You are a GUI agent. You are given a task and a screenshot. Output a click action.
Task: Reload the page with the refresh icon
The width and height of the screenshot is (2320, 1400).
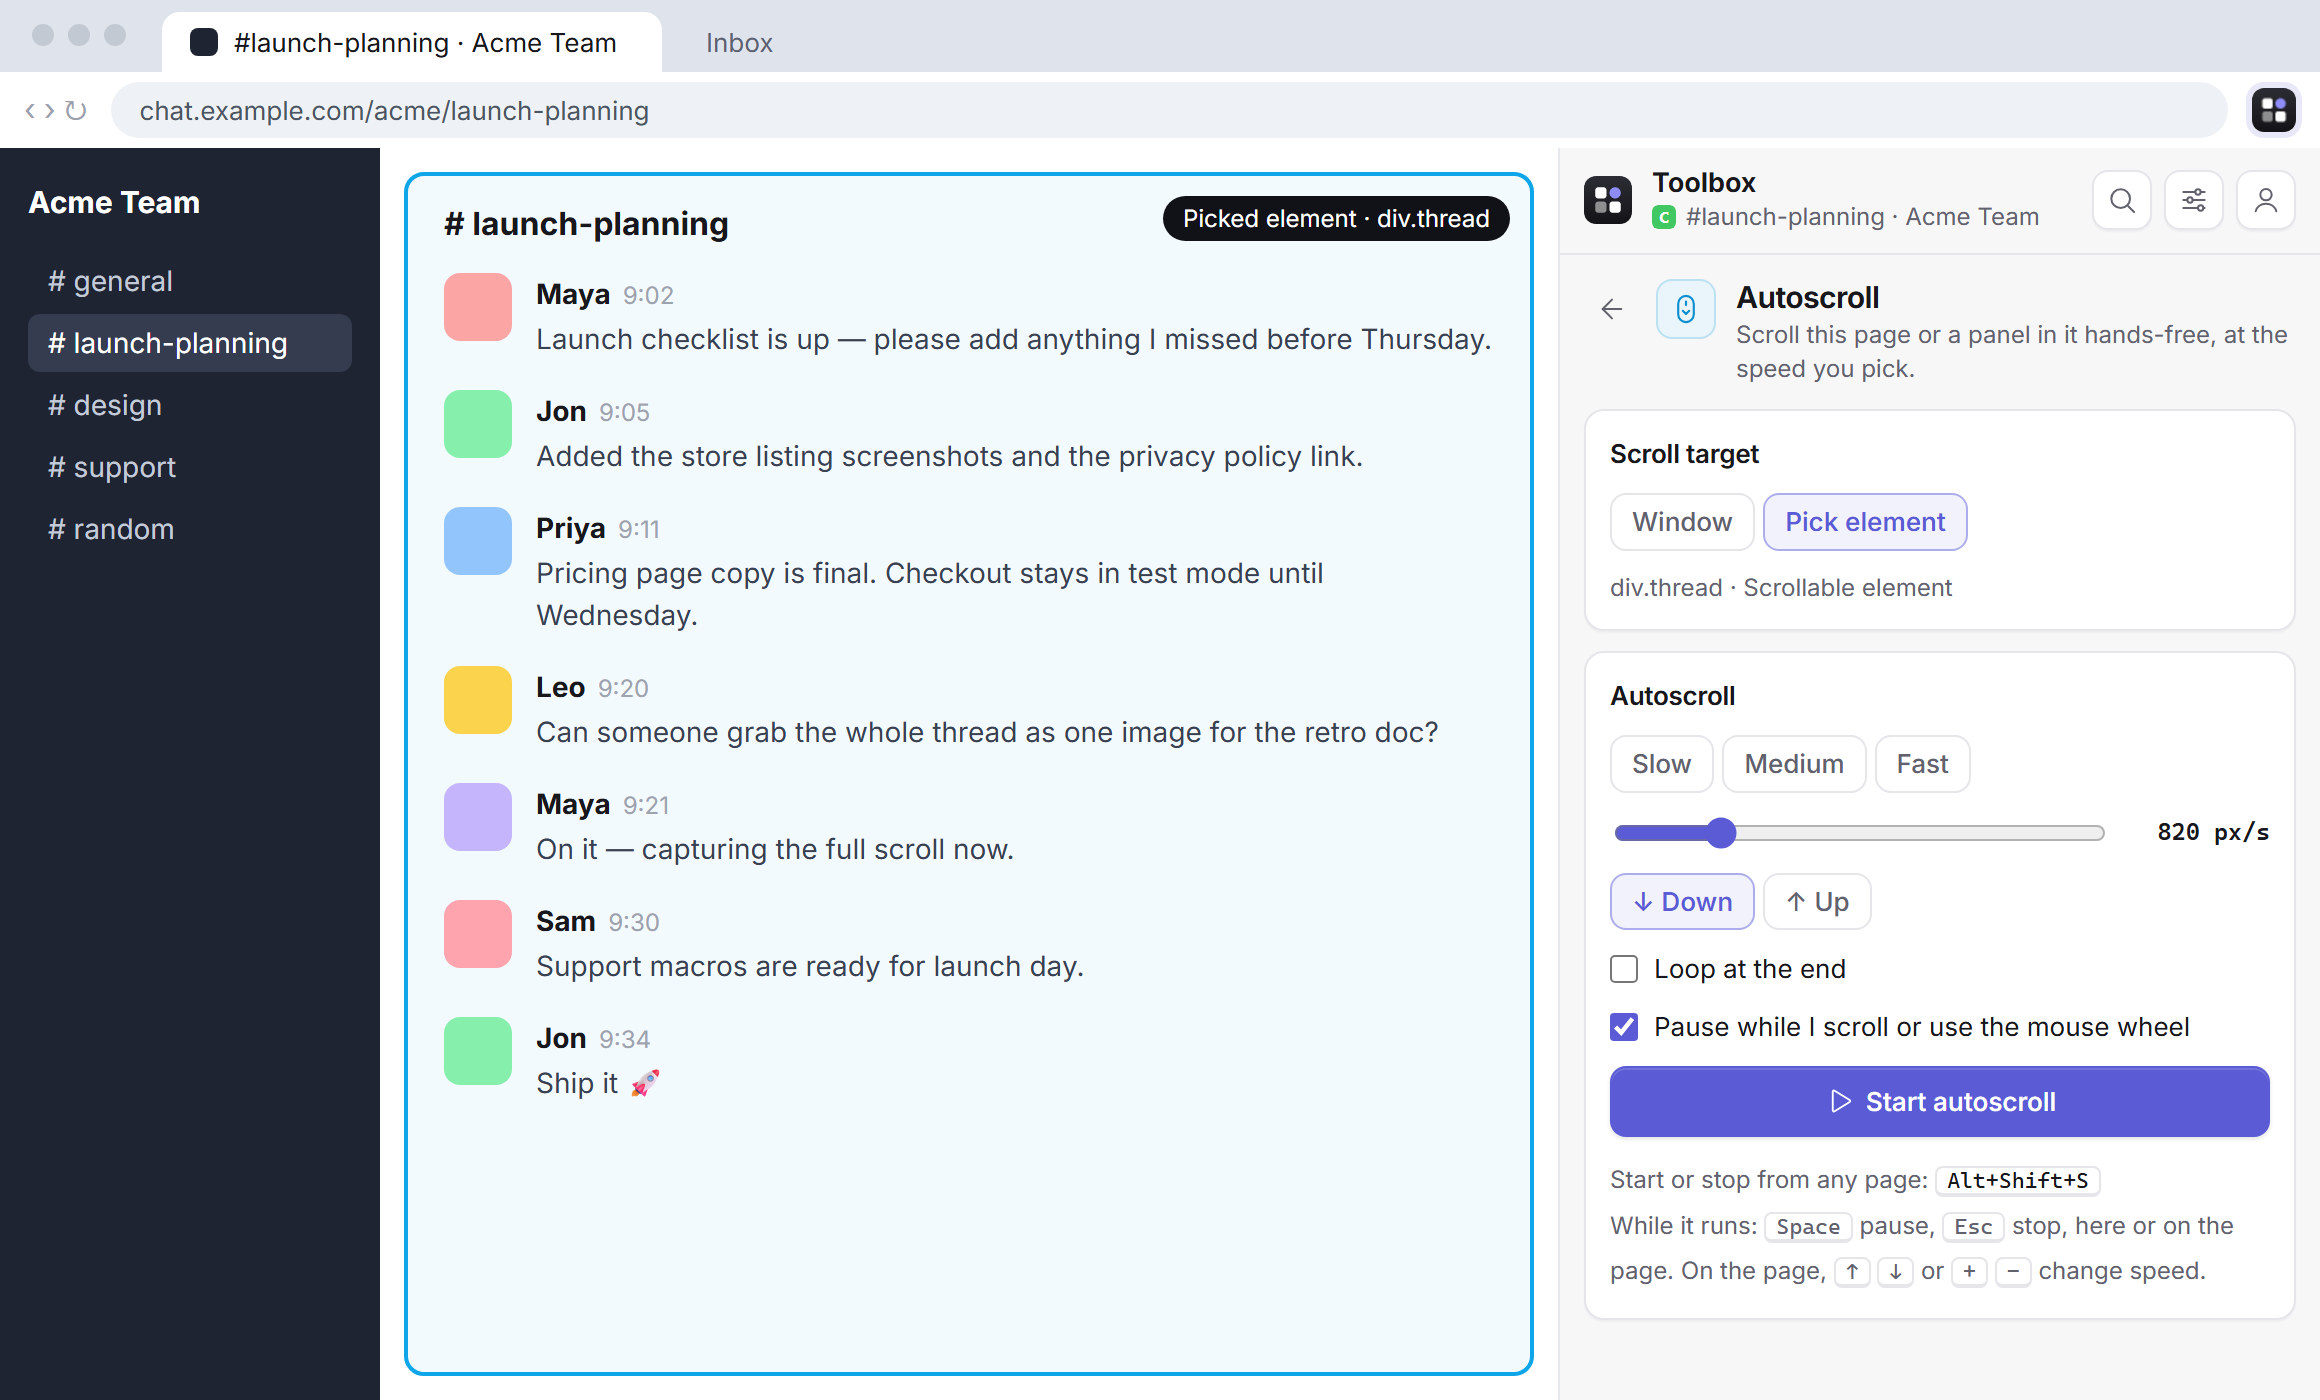[x=76, y=110]
